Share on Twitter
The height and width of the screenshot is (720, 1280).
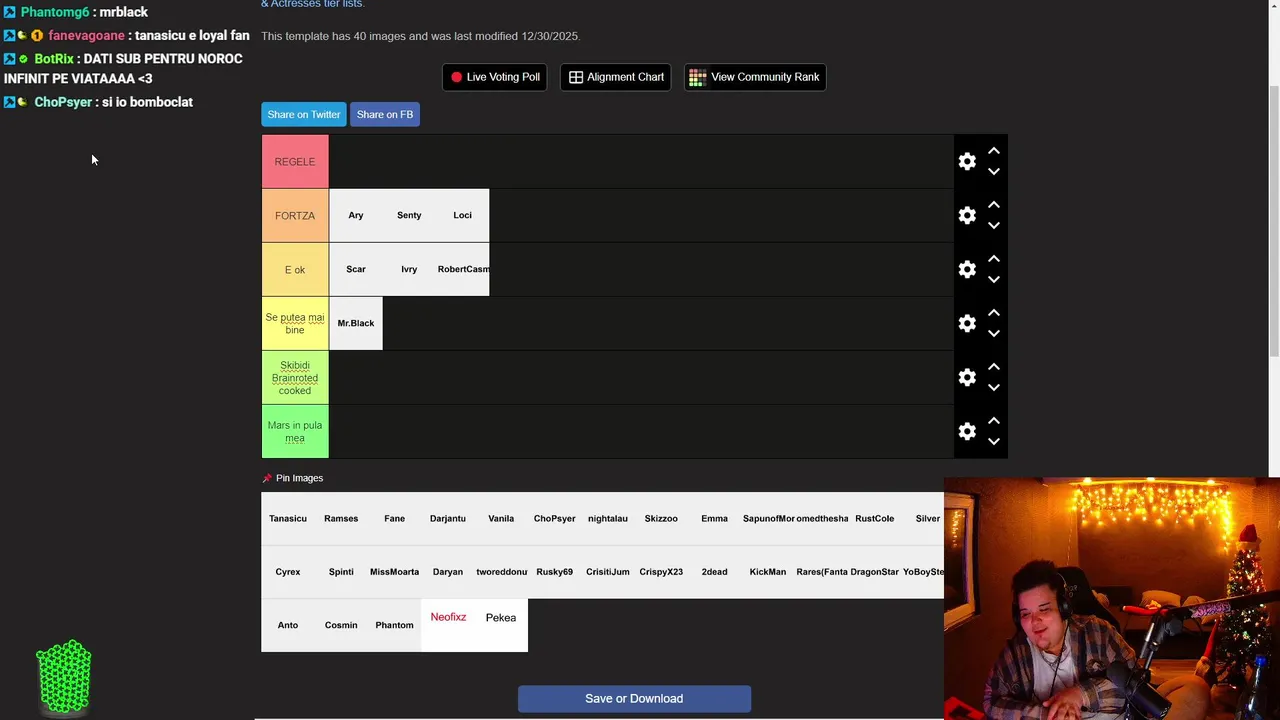coord(304,114)
